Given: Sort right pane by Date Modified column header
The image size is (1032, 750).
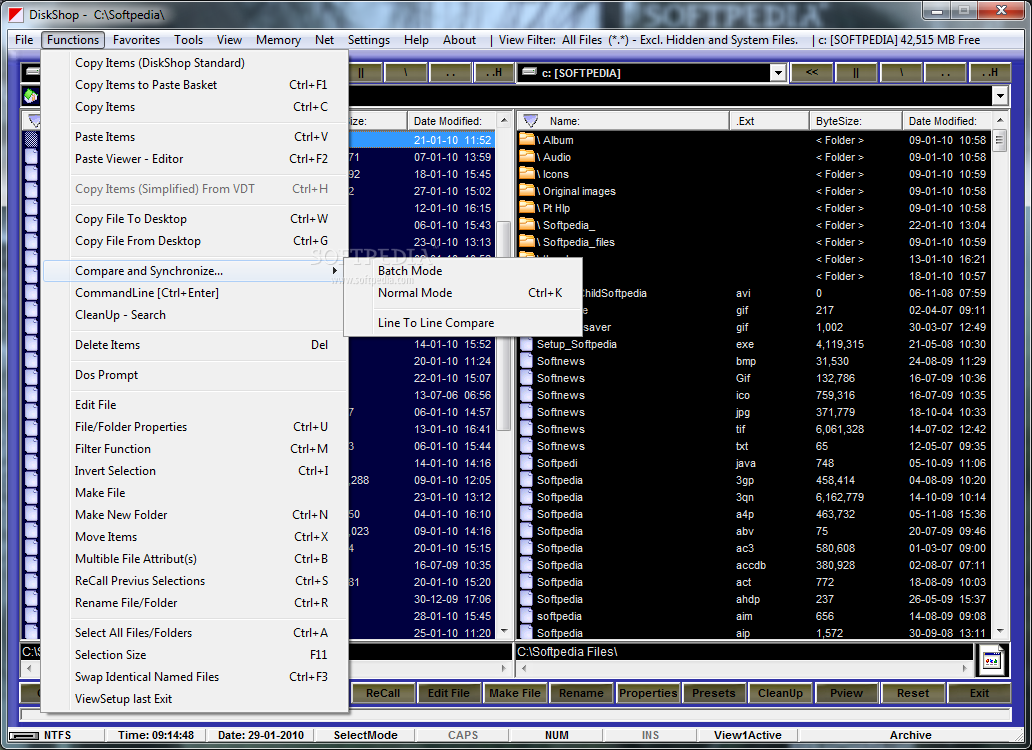Looking at the screenshot, I should coord(948,121).
